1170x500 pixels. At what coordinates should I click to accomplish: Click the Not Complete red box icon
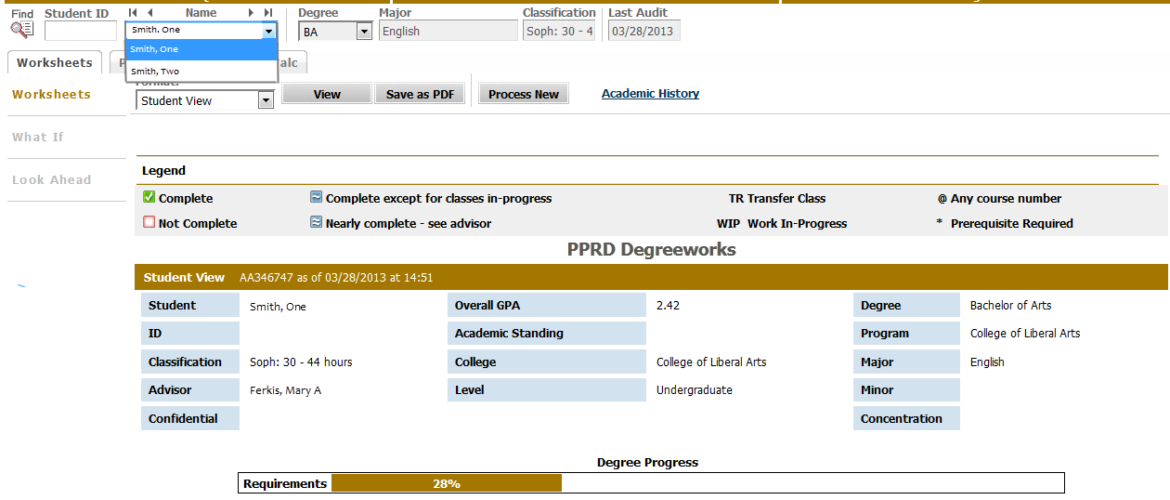point(149,224)
